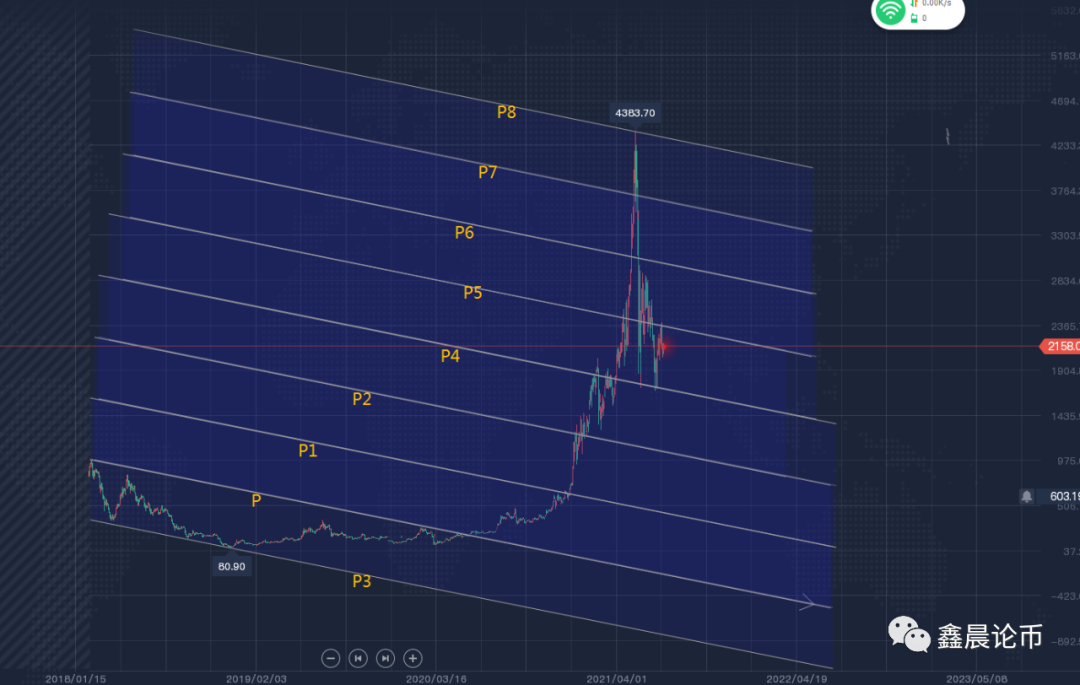
Task: Zoom out the chart with minus button
Action: [x=331, y=658]
